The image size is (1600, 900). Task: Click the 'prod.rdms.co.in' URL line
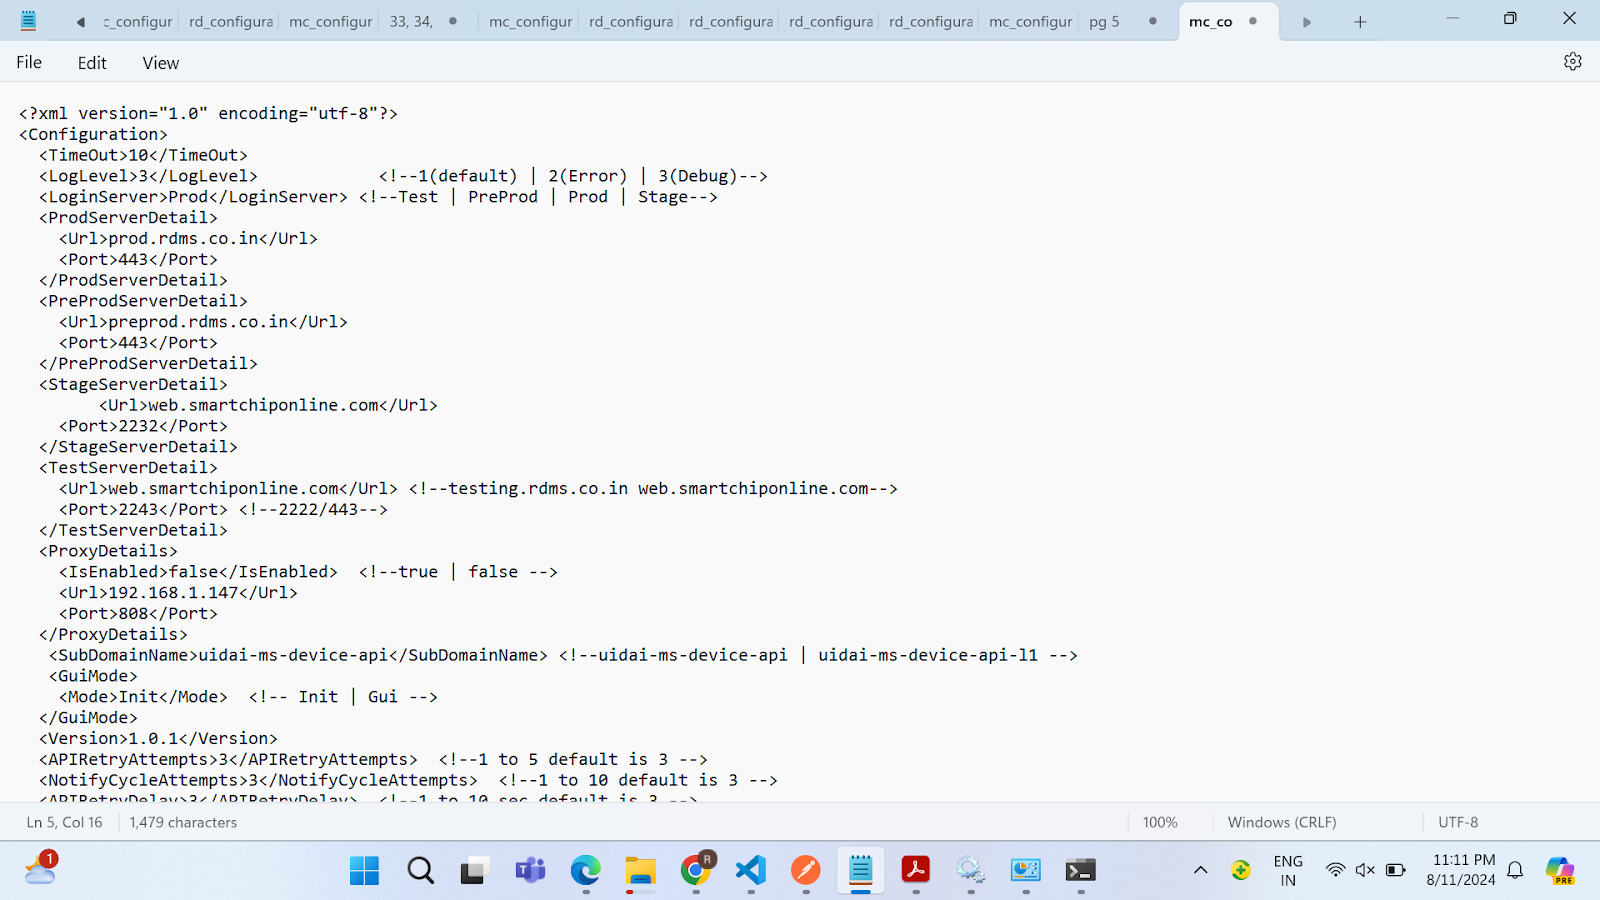[x=188, y=238]
